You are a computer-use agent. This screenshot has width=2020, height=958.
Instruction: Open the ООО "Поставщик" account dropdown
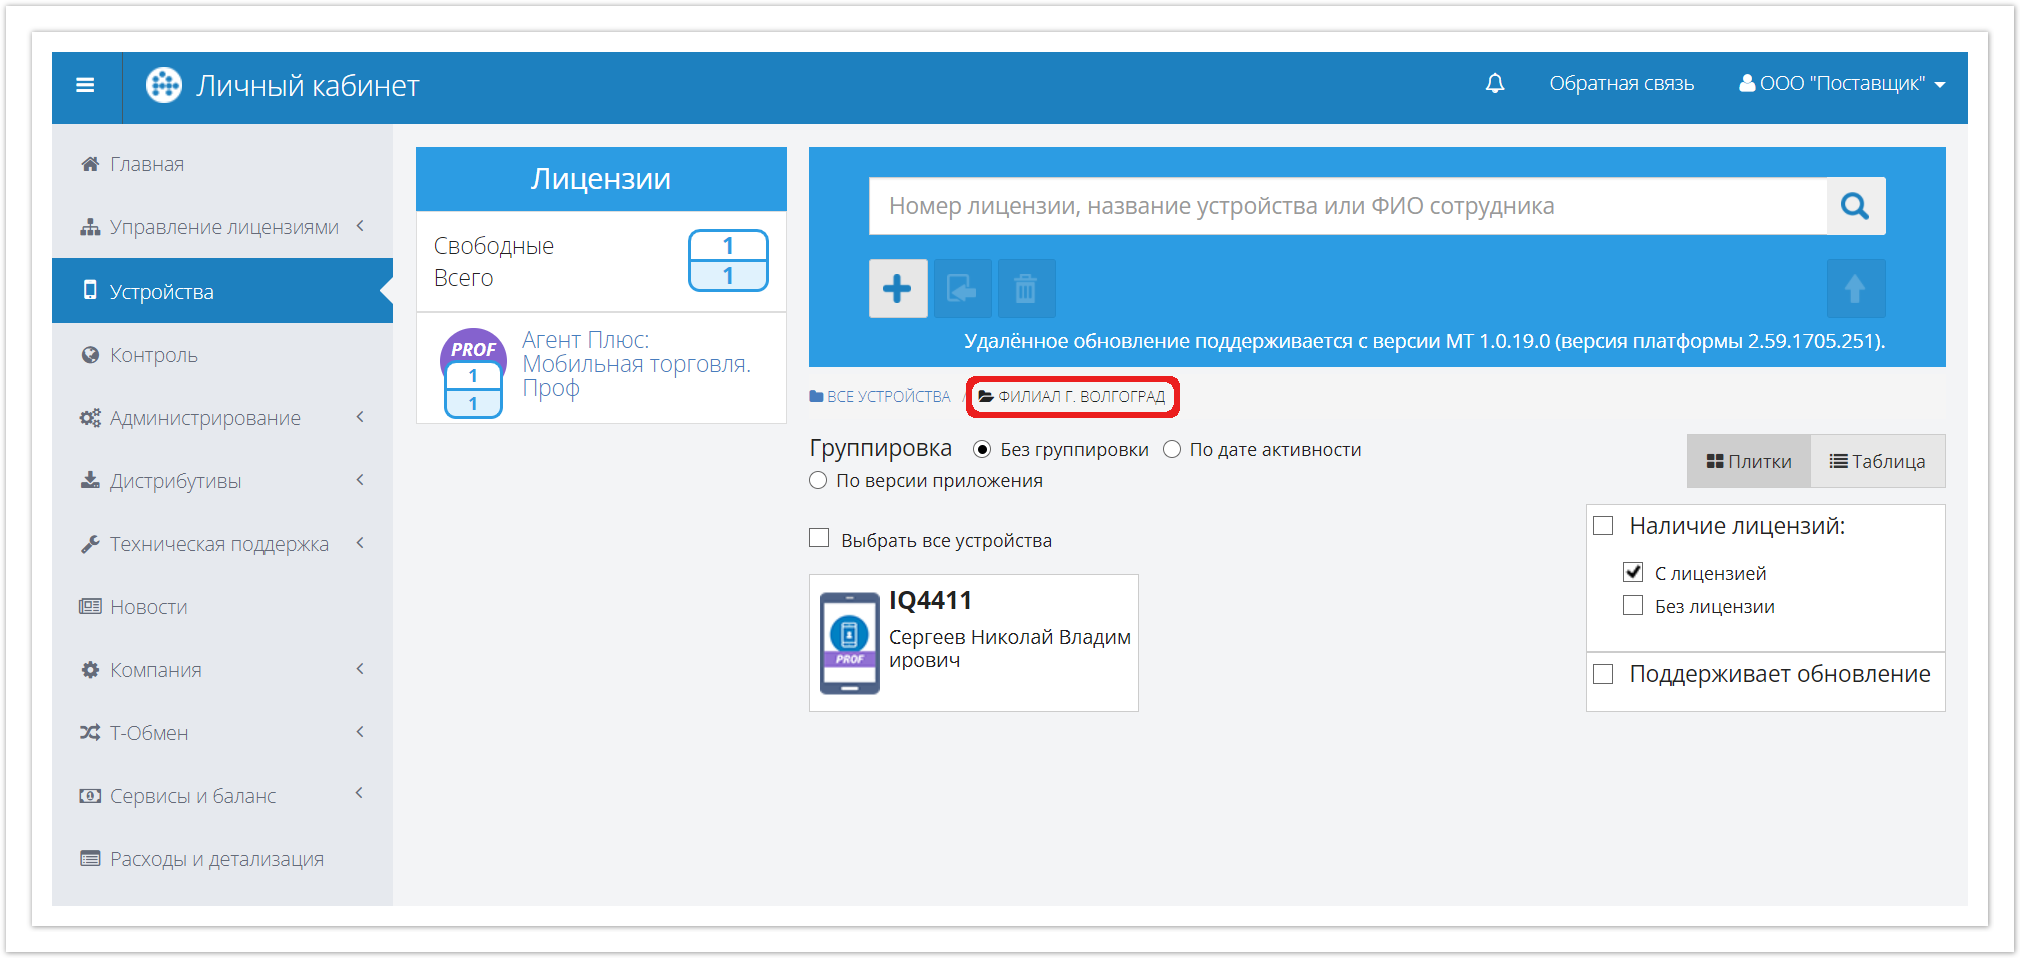[x=1841, y=84]
